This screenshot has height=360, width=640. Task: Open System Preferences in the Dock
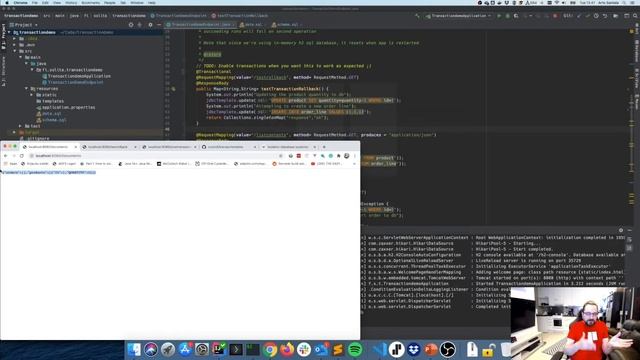tap(202, 350)
